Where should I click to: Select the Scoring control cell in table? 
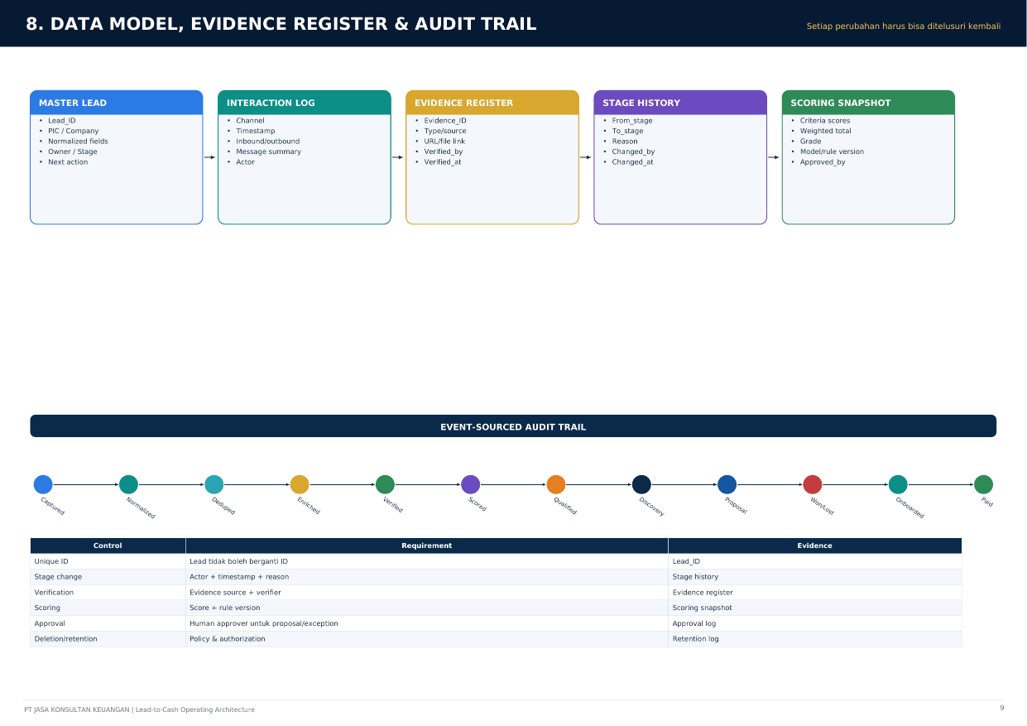coord(107,608)
